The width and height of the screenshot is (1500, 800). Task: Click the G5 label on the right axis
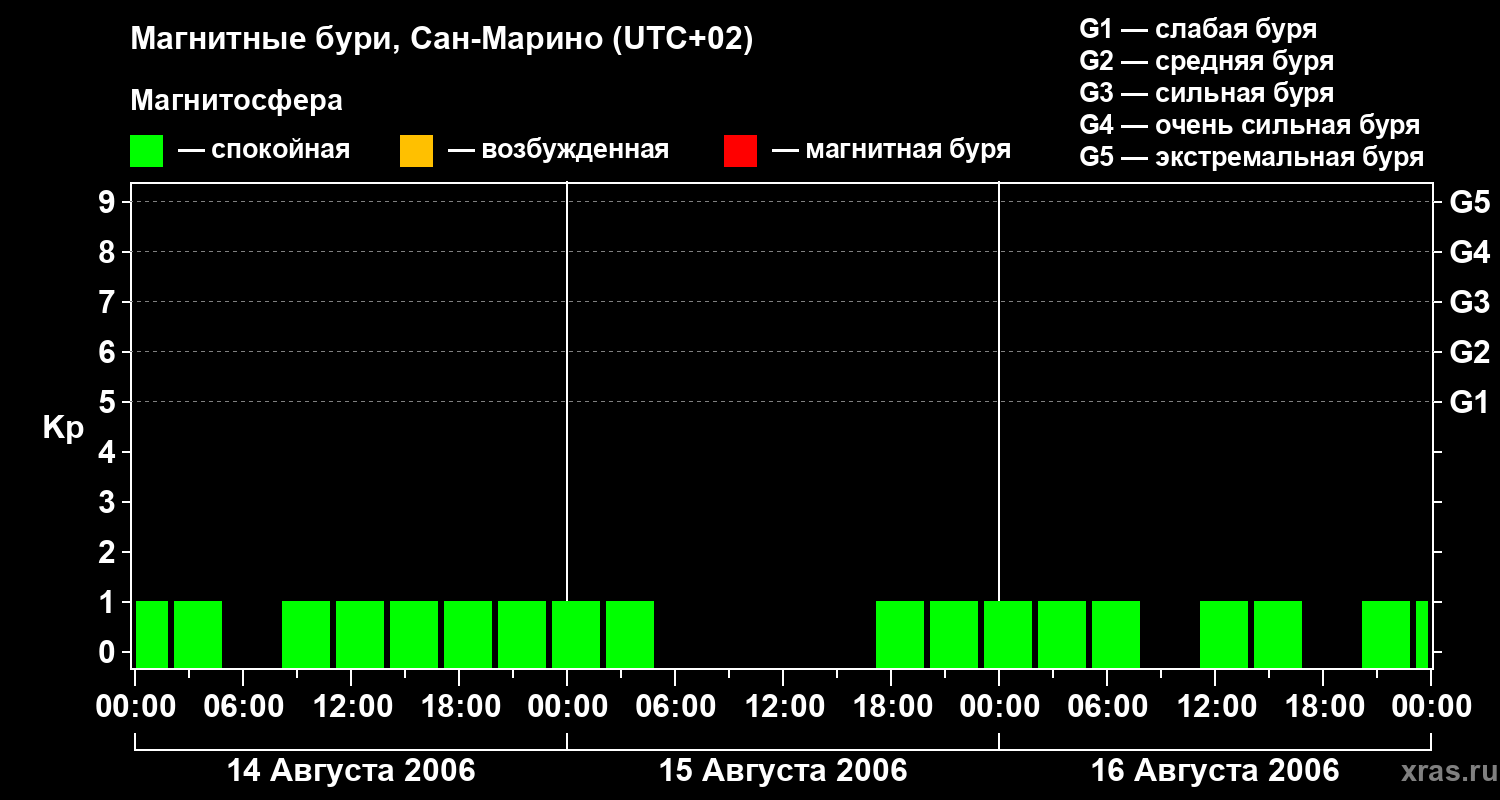1470,202
